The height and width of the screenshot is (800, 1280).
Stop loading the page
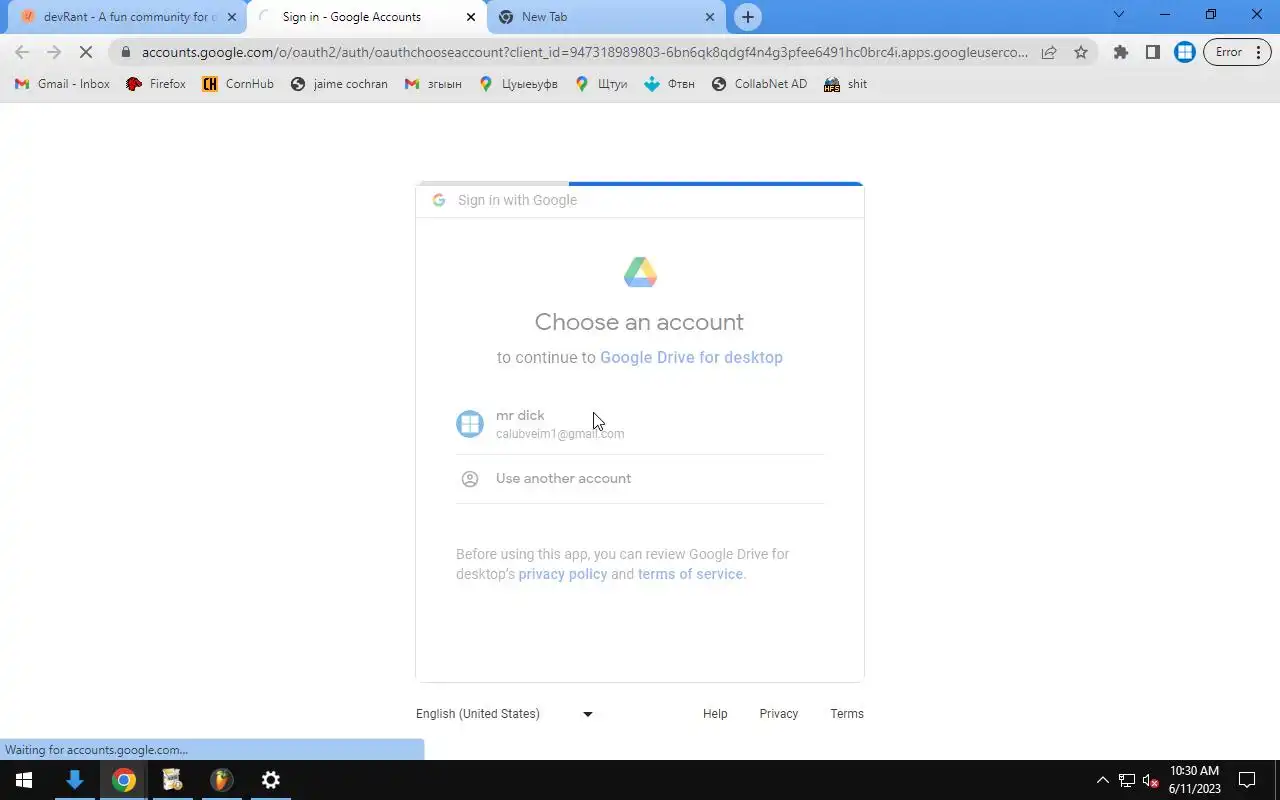click(x=86, y=52)
